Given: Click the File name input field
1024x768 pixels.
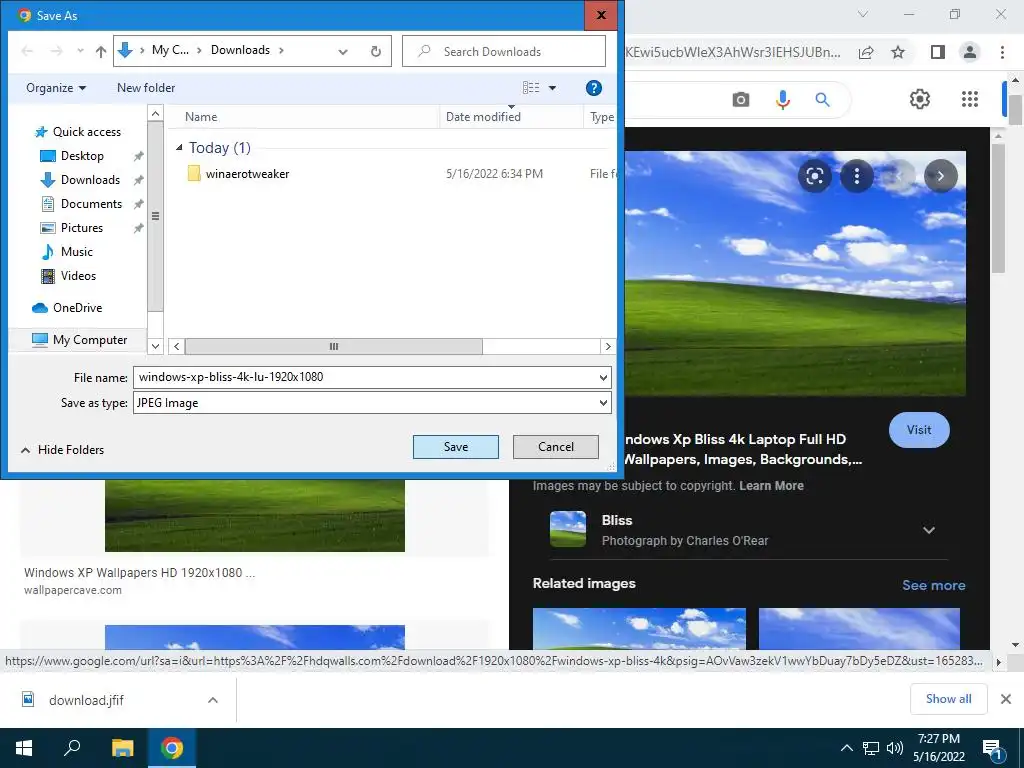Looking at the screenshot, I should click(364, 377).
